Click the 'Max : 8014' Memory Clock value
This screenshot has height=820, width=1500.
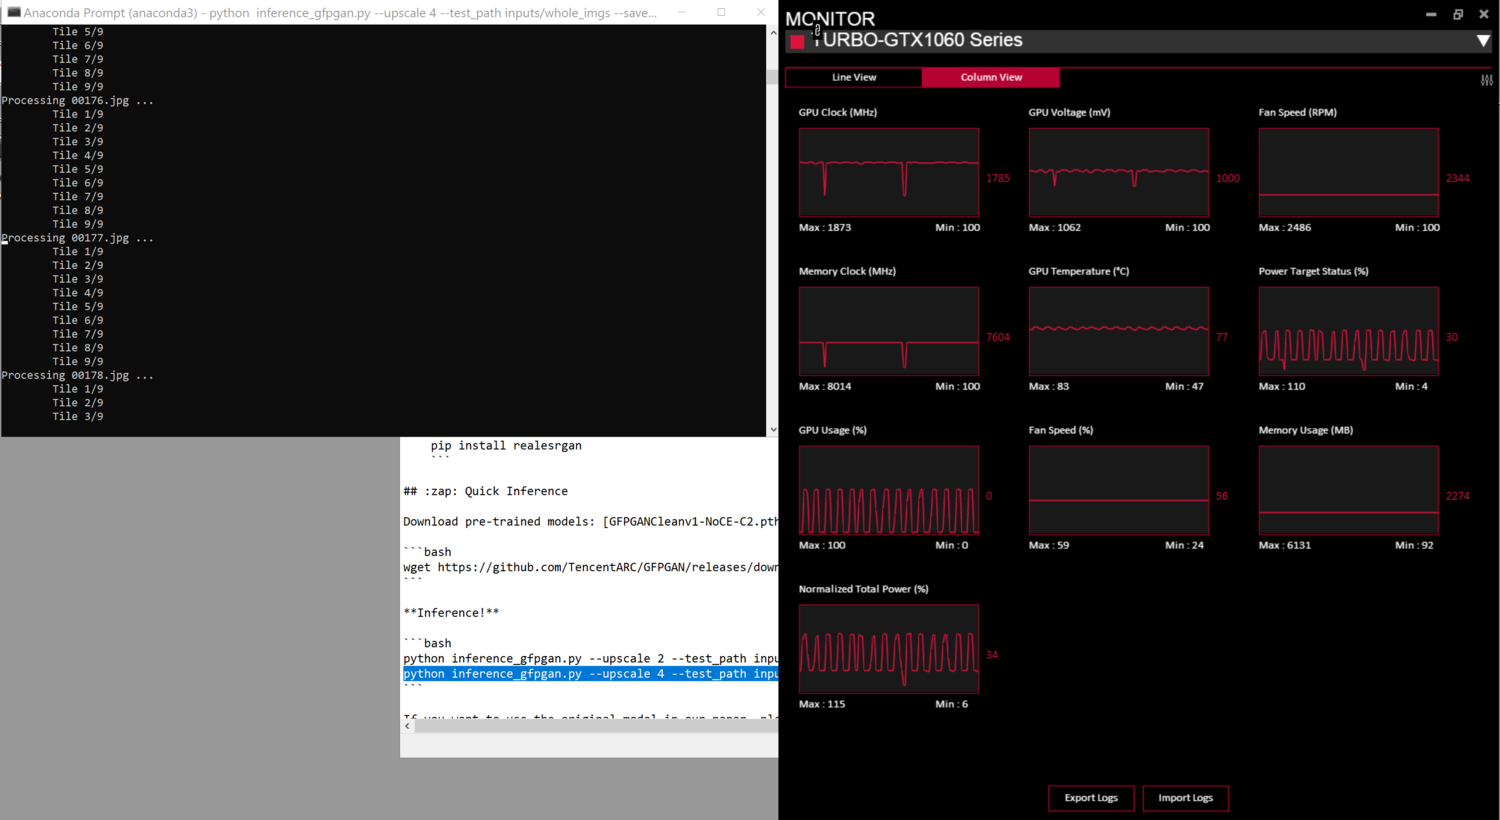[x=825, y=387]
